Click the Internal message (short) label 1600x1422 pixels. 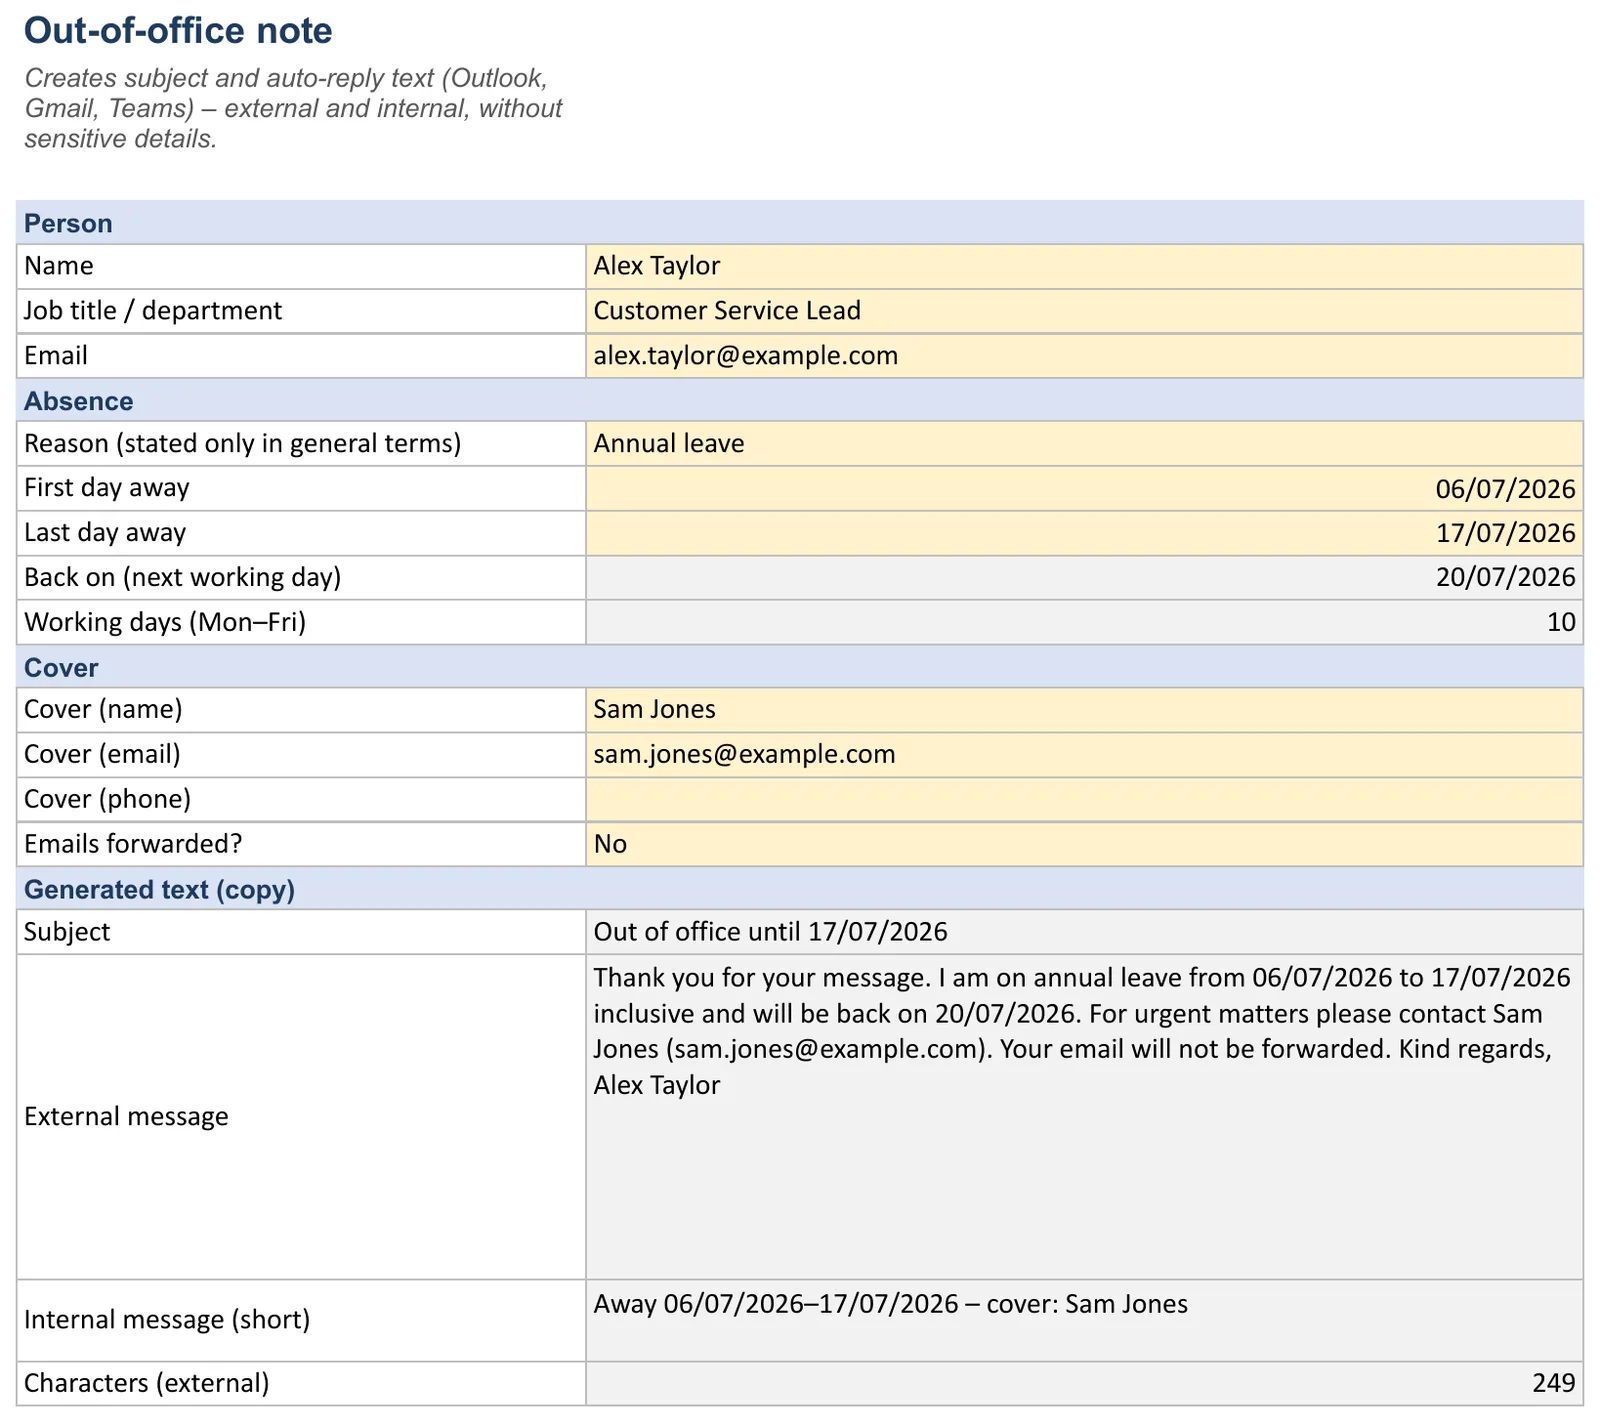167,1320
